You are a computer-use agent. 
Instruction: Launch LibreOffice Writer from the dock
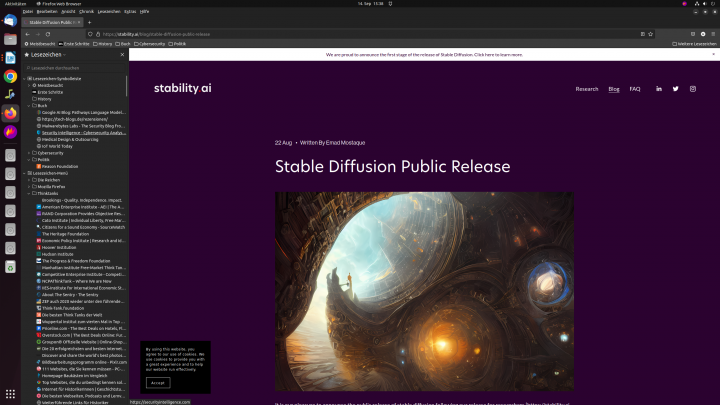pyautogui.click(x=10, y=58)
